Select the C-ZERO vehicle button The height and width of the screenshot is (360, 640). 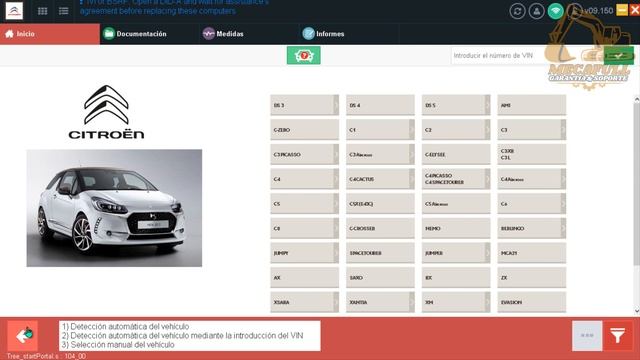[304, 130]
